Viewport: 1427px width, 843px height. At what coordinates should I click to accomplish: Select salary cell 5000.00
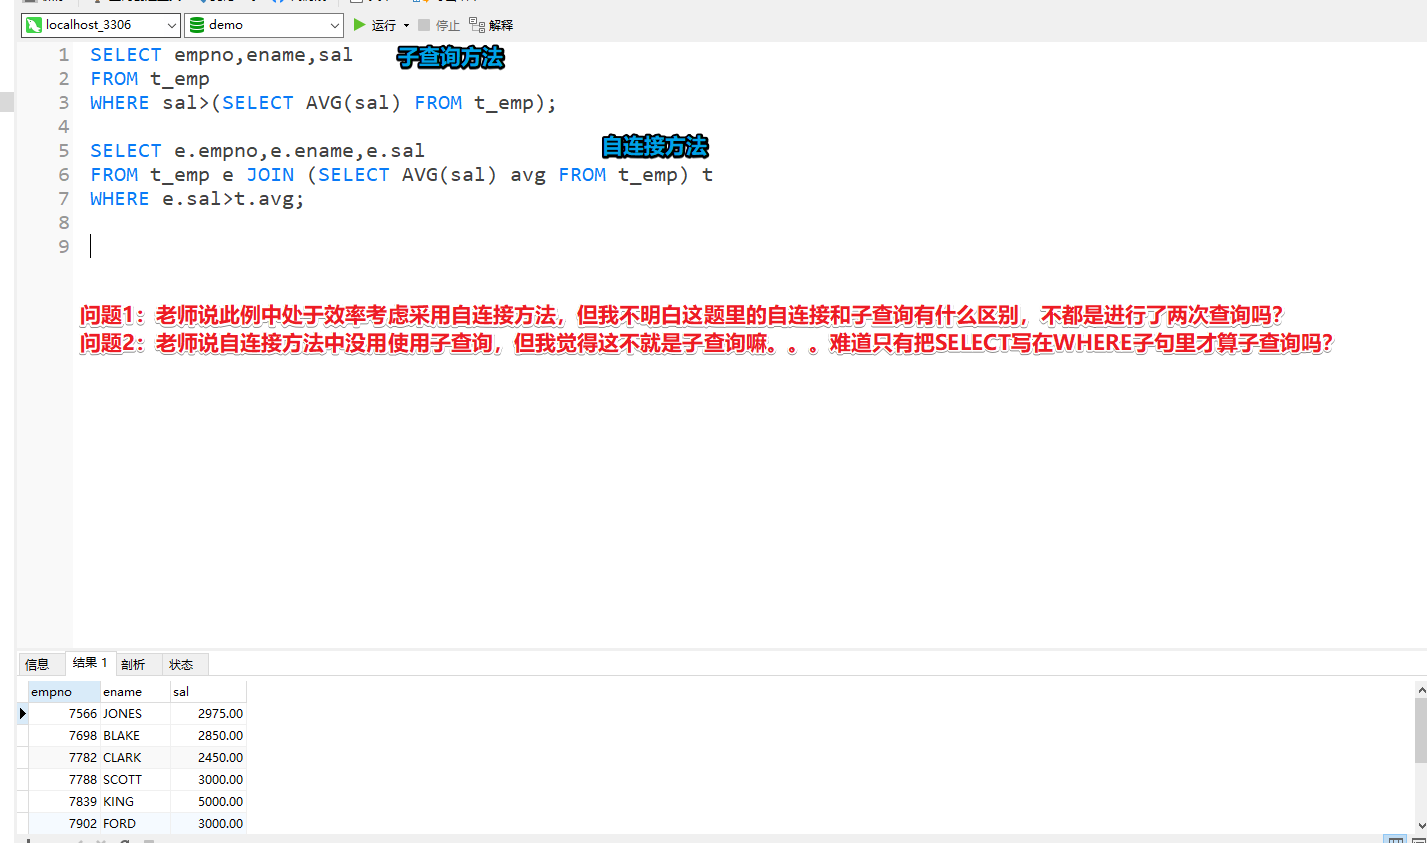208,801
